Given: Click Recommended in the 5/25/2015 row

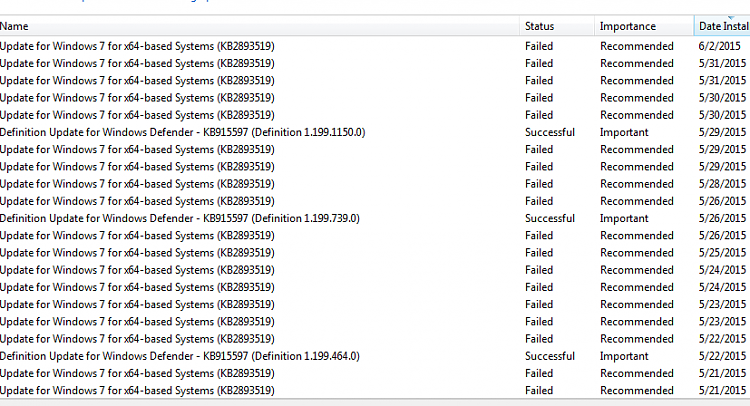Looking at the screenshot, I should tap(637, 252).
